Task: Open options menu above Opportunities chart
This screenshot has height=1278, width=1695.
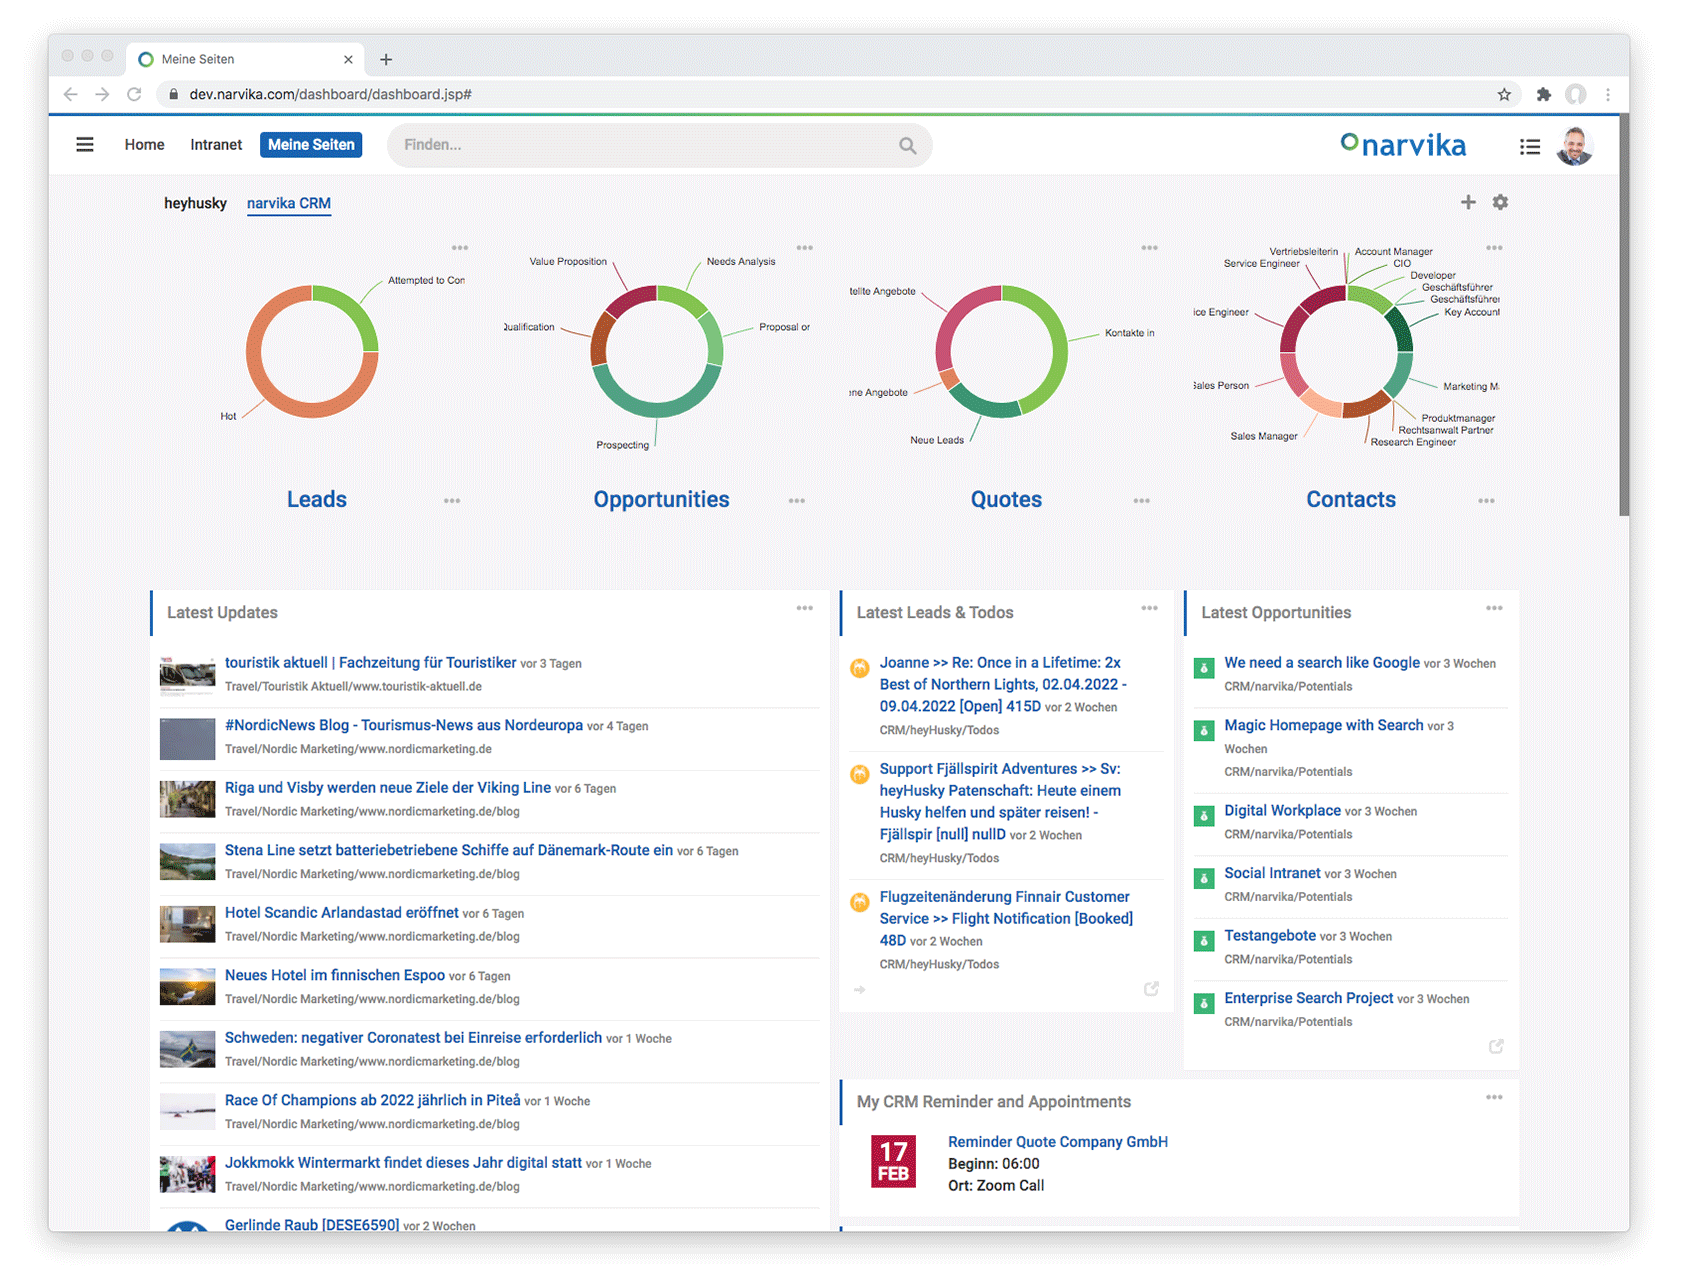Action: tap(805, 248)
